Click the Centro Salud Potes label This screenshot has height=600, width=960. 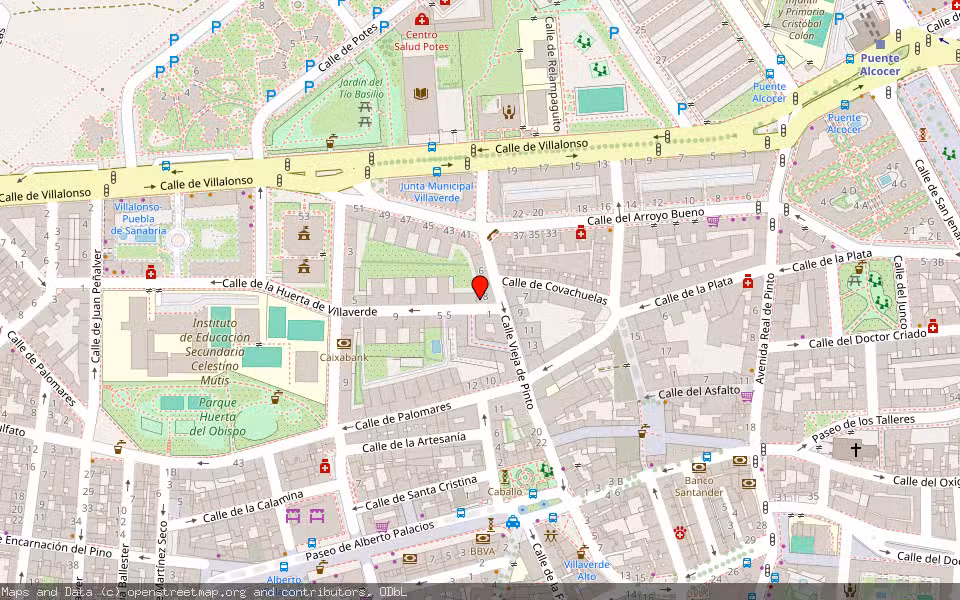tap(421, 40)
